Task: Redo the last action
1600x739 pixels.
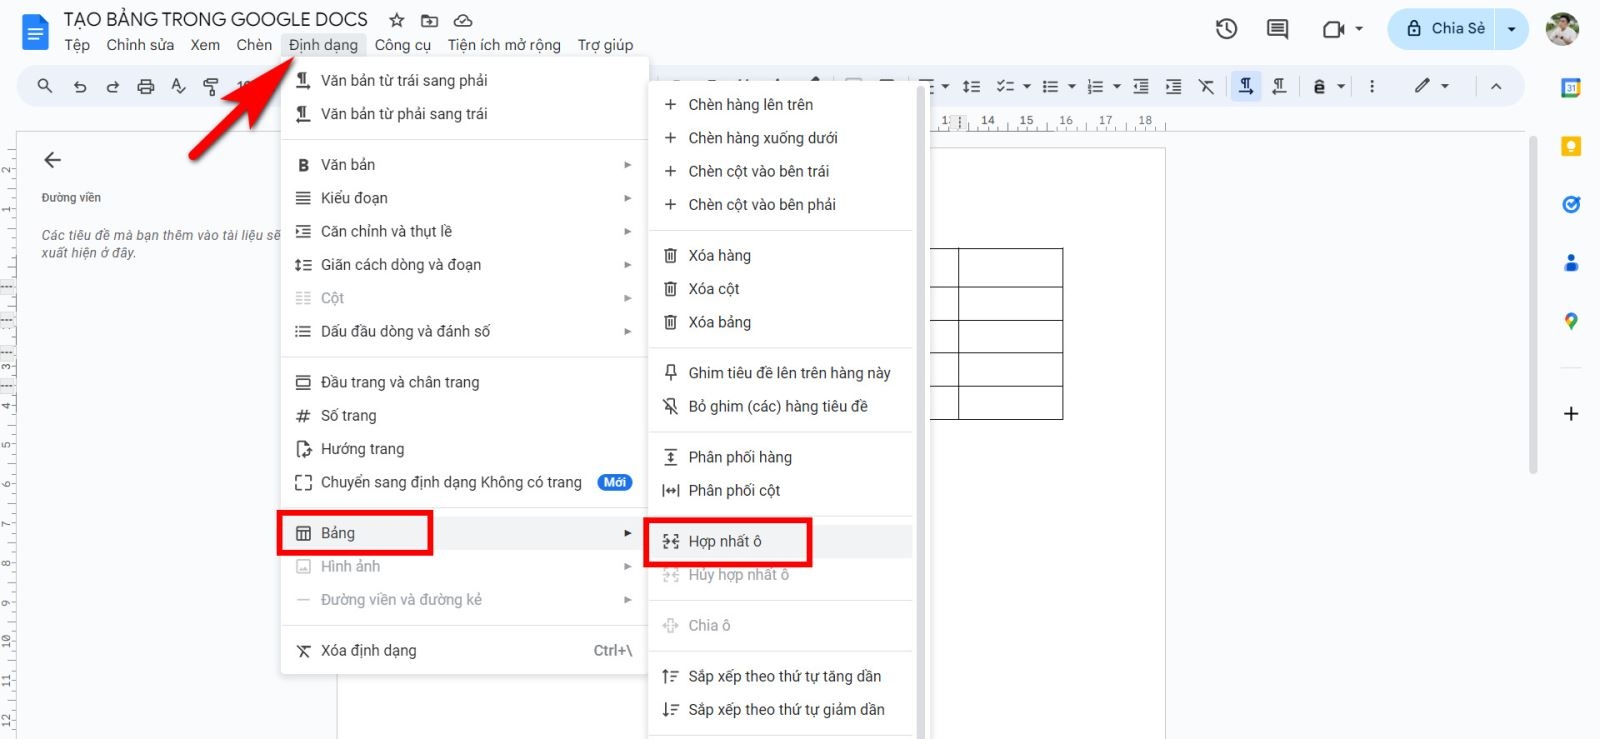Action: 113,87
